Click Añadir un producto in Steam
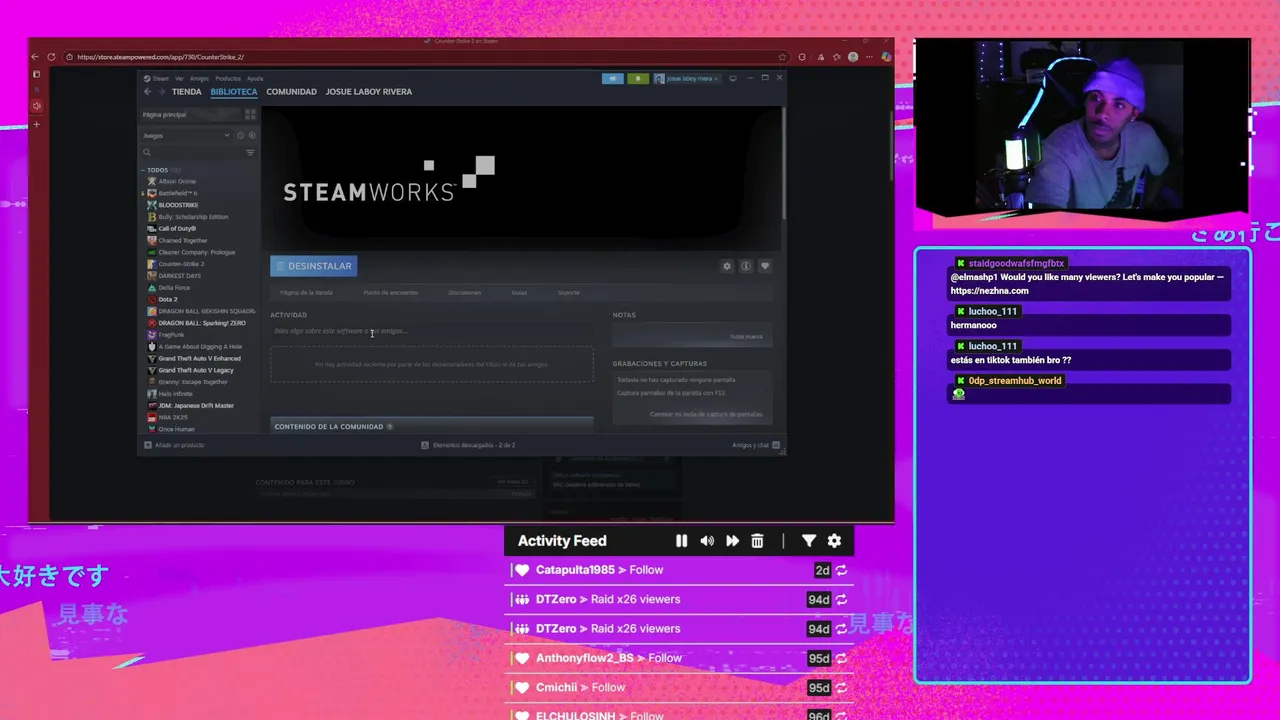This screenshot has height=720, width=1280. point(174,445)
